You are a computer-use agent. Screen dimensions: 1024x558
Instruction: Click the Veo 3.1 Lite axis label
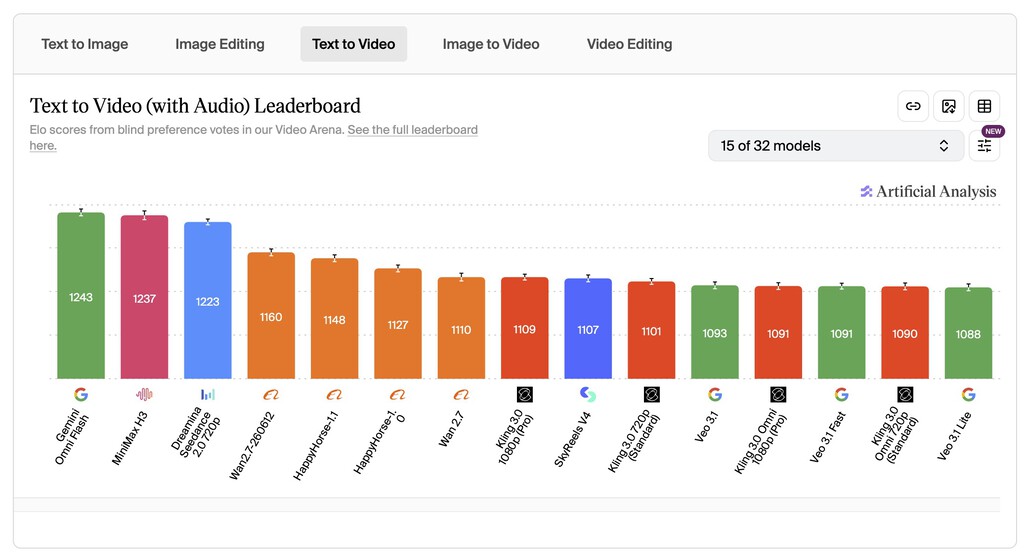954,436
